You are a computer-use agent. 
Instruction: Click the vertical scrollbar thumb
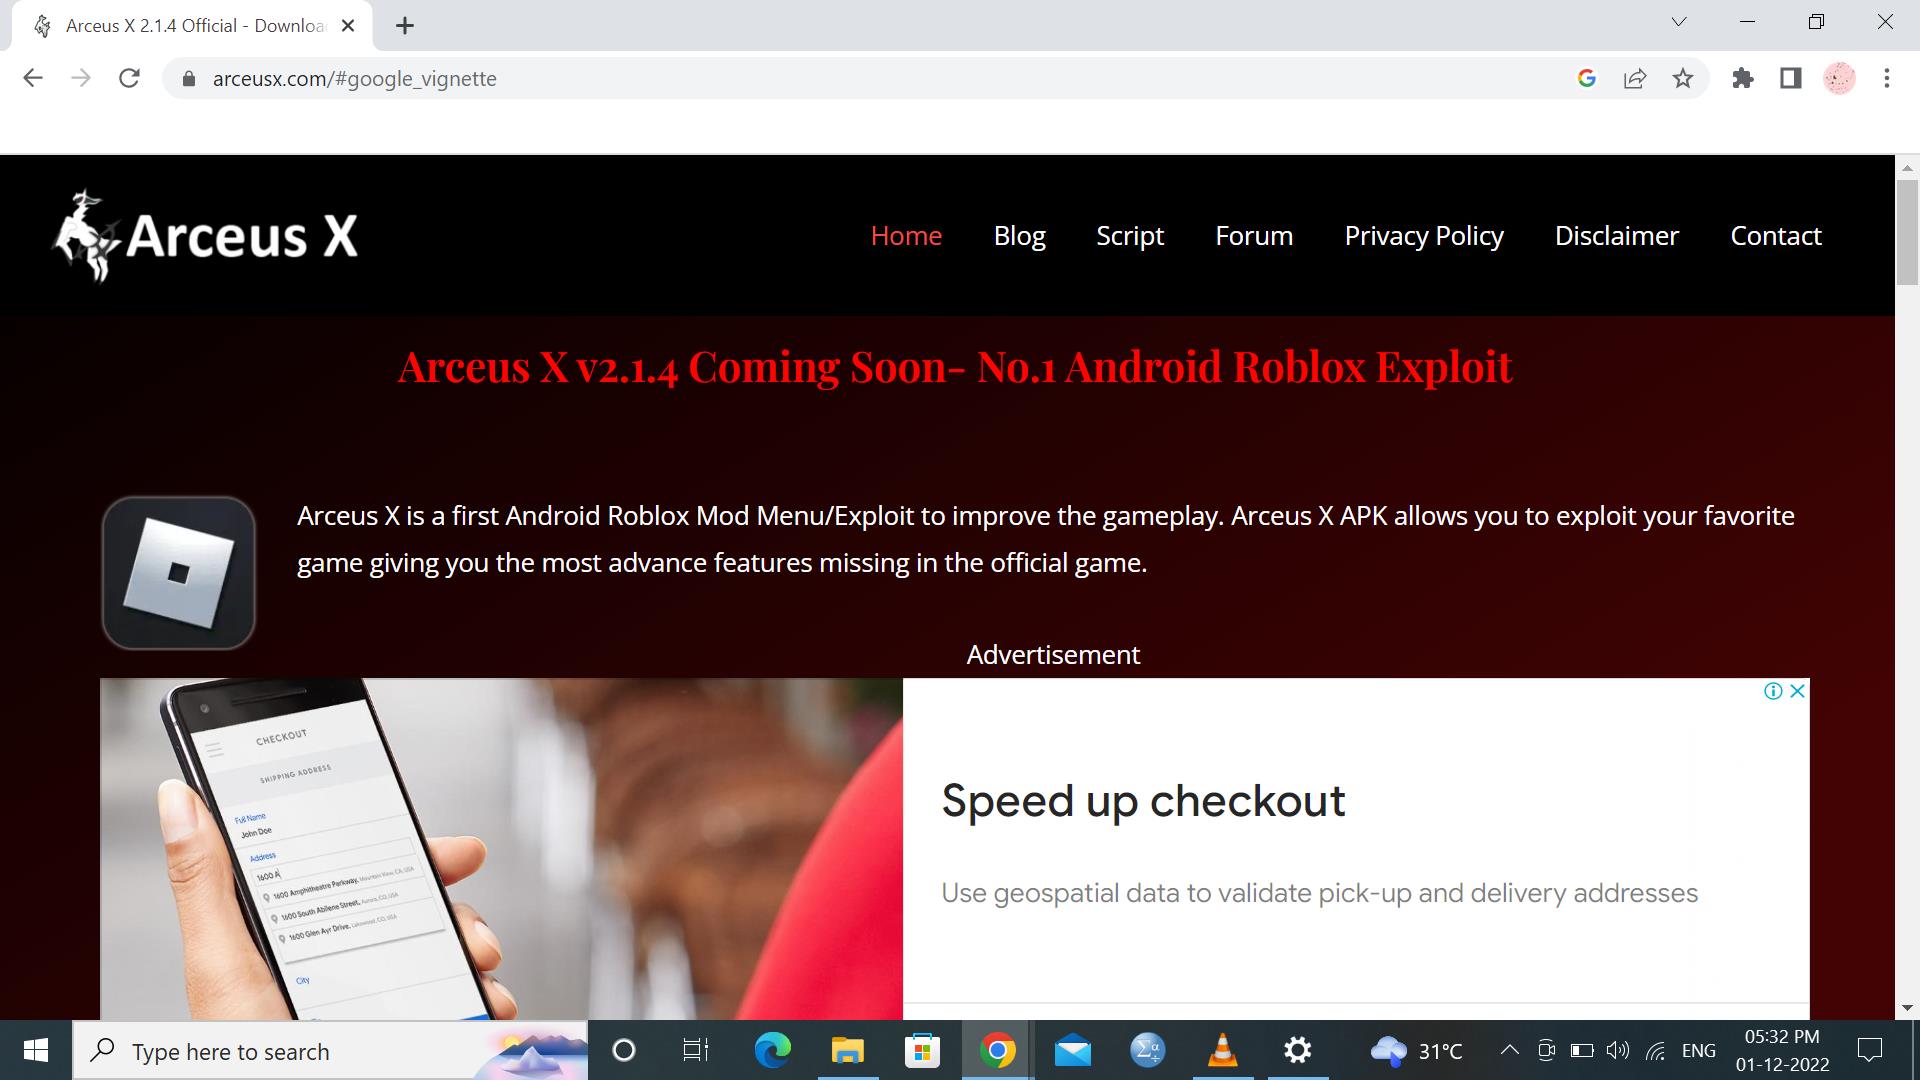pyautogui.click(x=1907, y=233)
